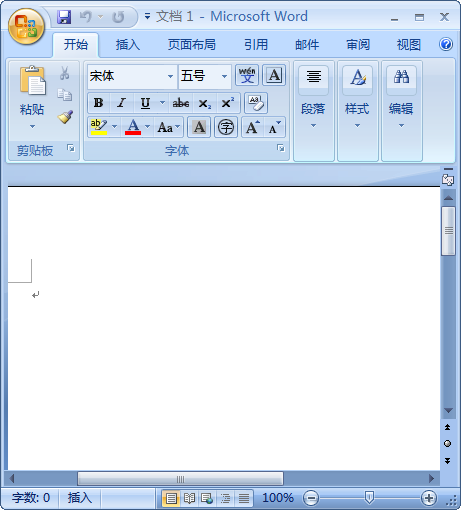Open Word Help question mark icon
461x510 pixels.
pyautogui.click(x=446, y=44)
